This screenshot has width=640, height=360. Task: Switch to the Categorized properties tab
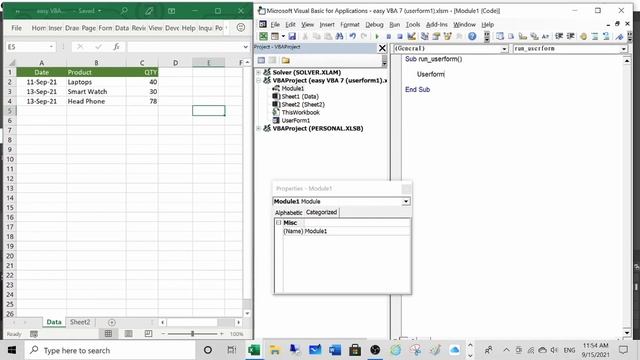pyautogui.click(x=321, y=212)
